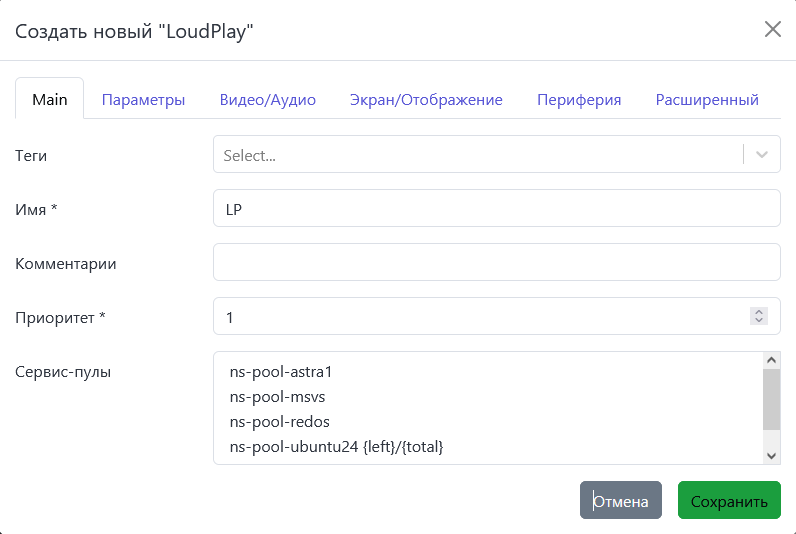The width and height of the screenshot is (796, 534).
Task: Close the LoudPlay creation dialog
Action: point(772,29)
